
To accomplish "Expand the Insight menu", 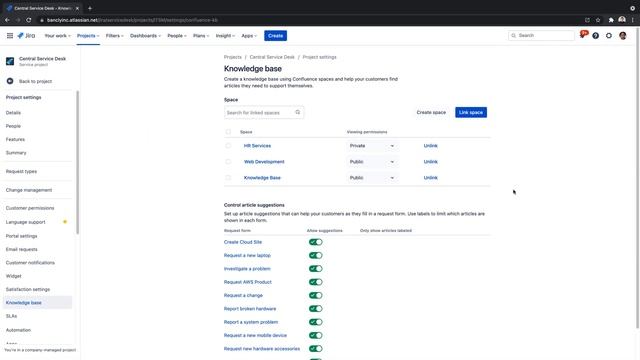I will pos(225,36).
